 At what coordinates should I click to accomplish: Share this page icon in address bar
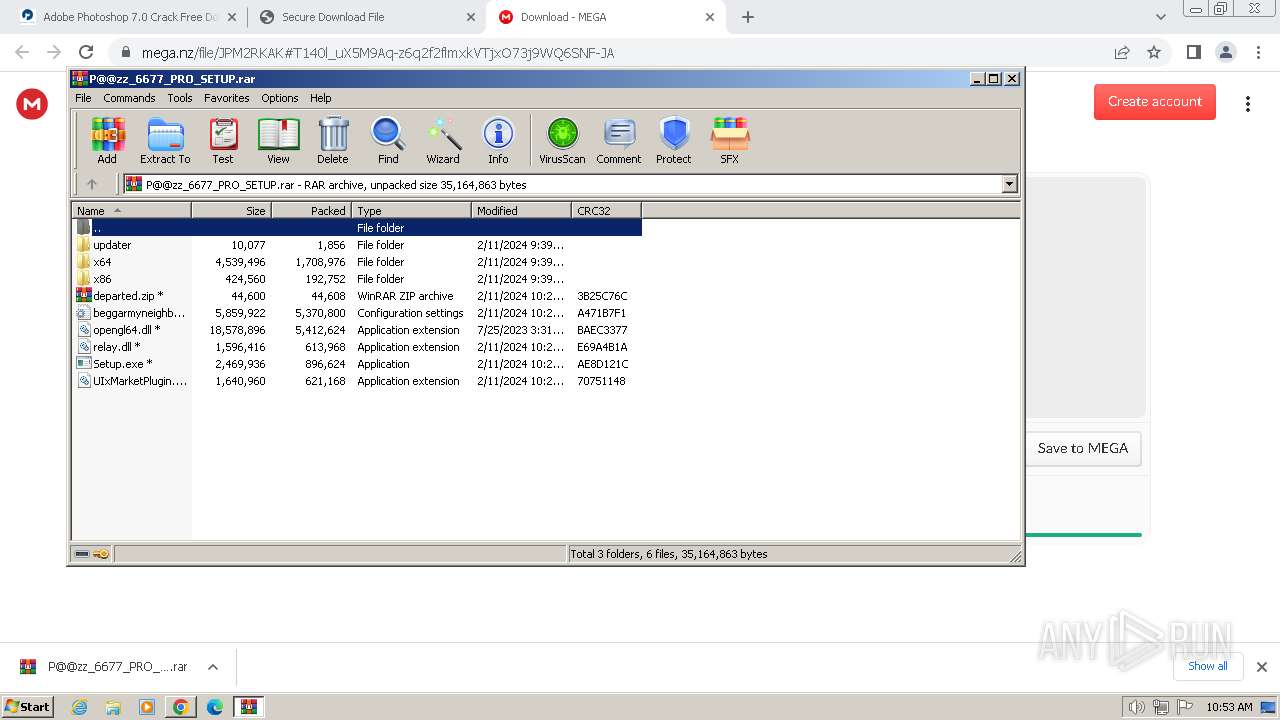1122,52
